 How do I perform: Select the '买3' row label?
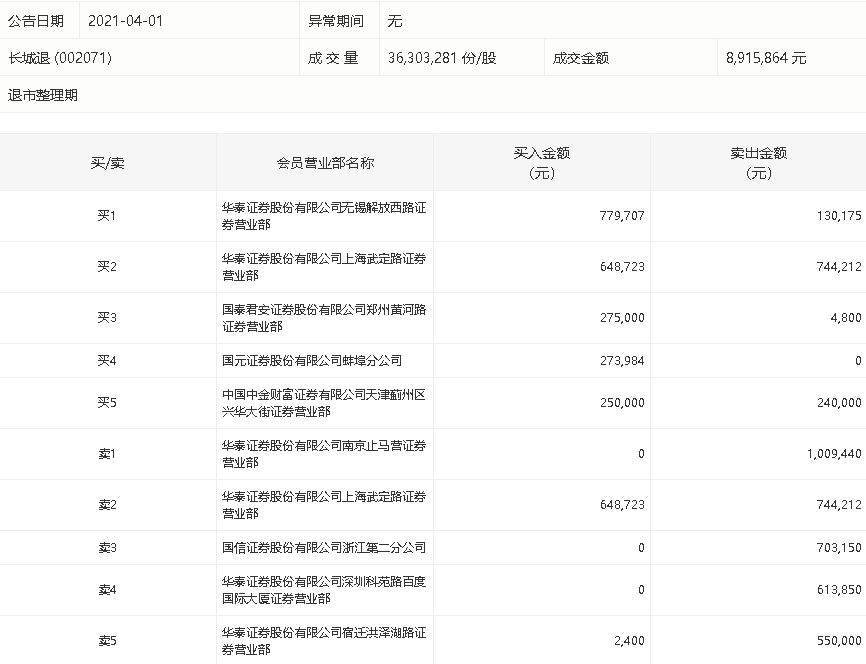[107, 318]
